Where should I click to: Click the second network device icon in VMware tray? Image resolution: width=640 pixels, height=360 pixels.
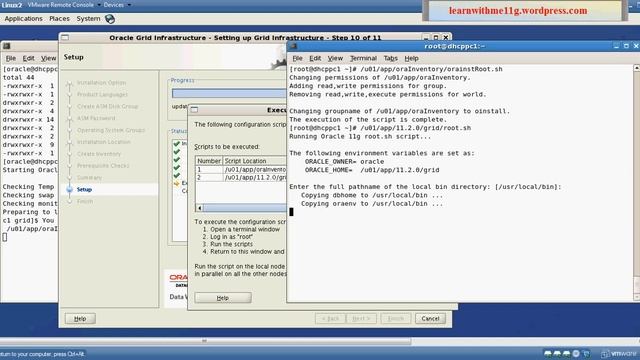(557, 353)
